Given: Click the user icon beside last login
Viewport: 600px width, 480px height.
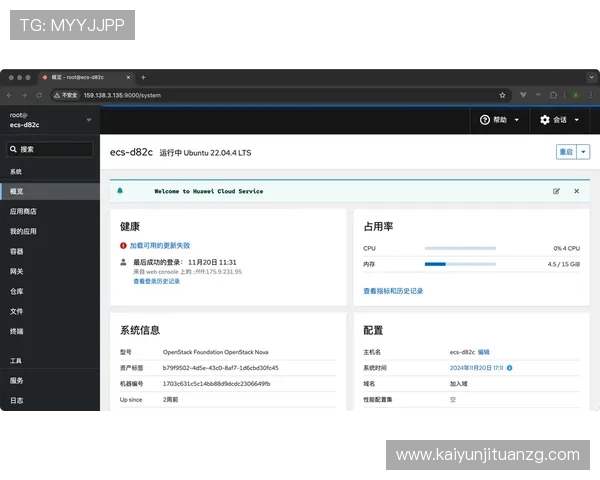Looking at the screenshot, I should tap(123, 262).
